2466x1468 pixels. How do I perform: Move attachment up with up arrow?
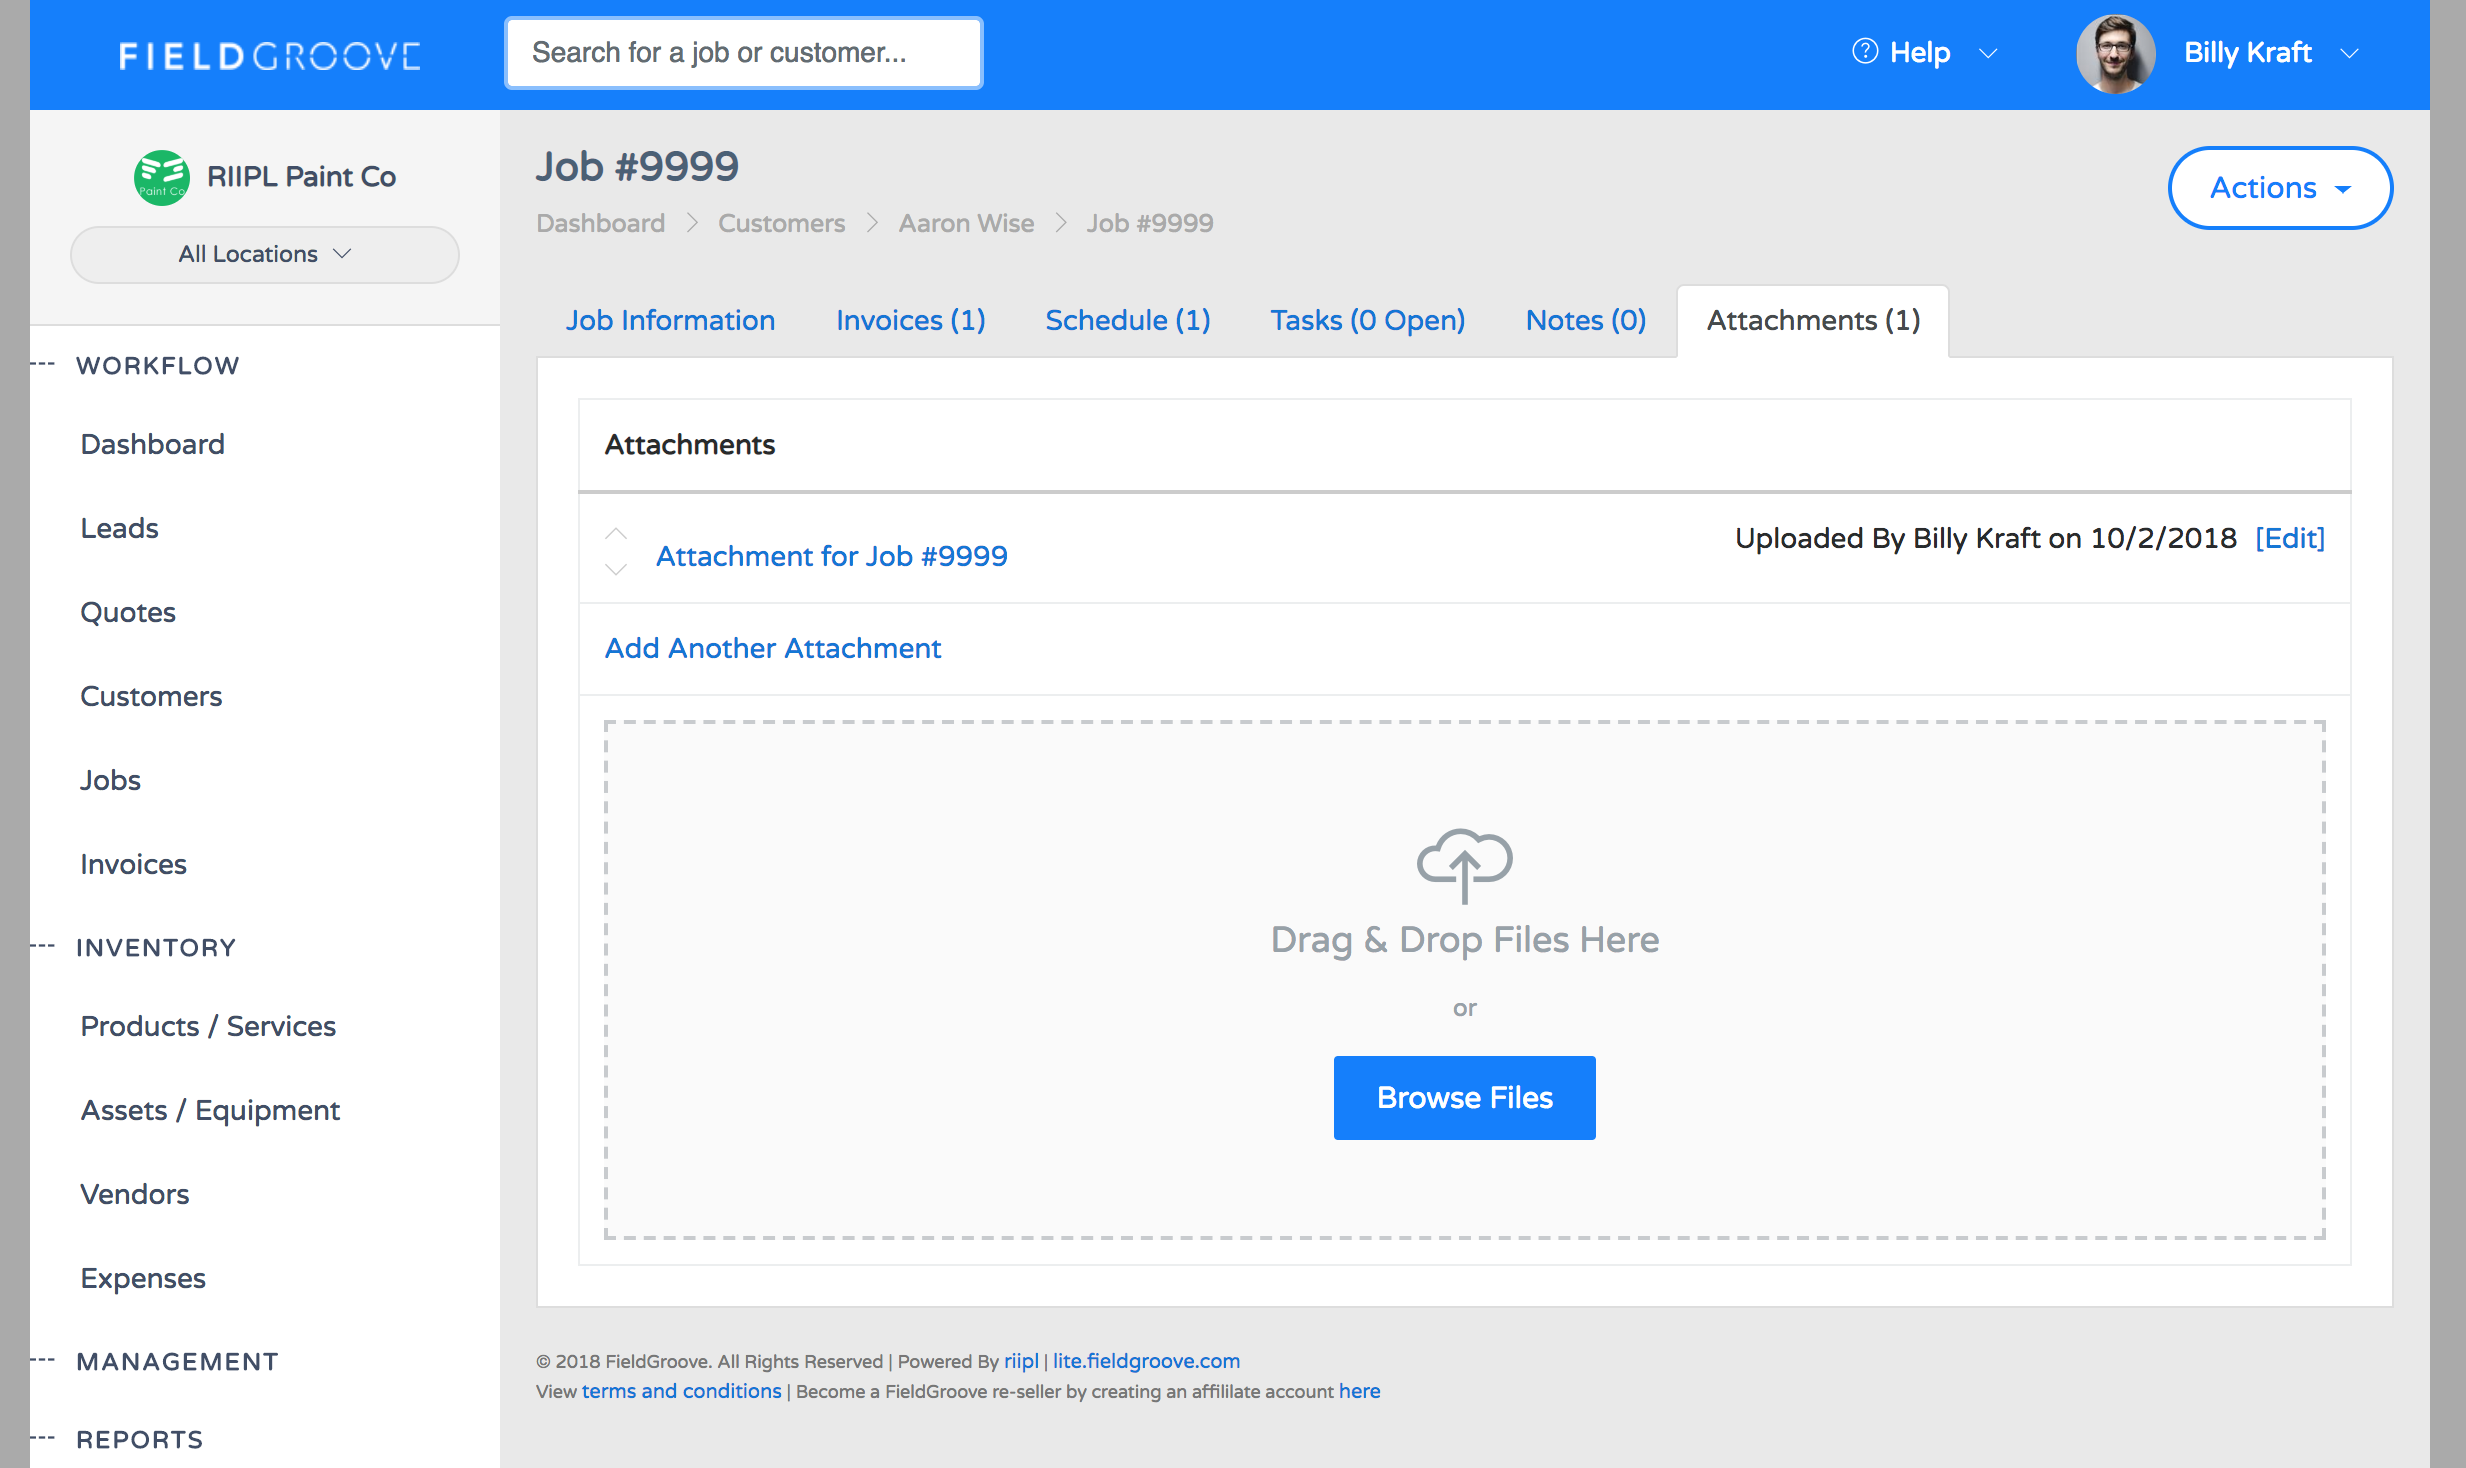[616, 534]
